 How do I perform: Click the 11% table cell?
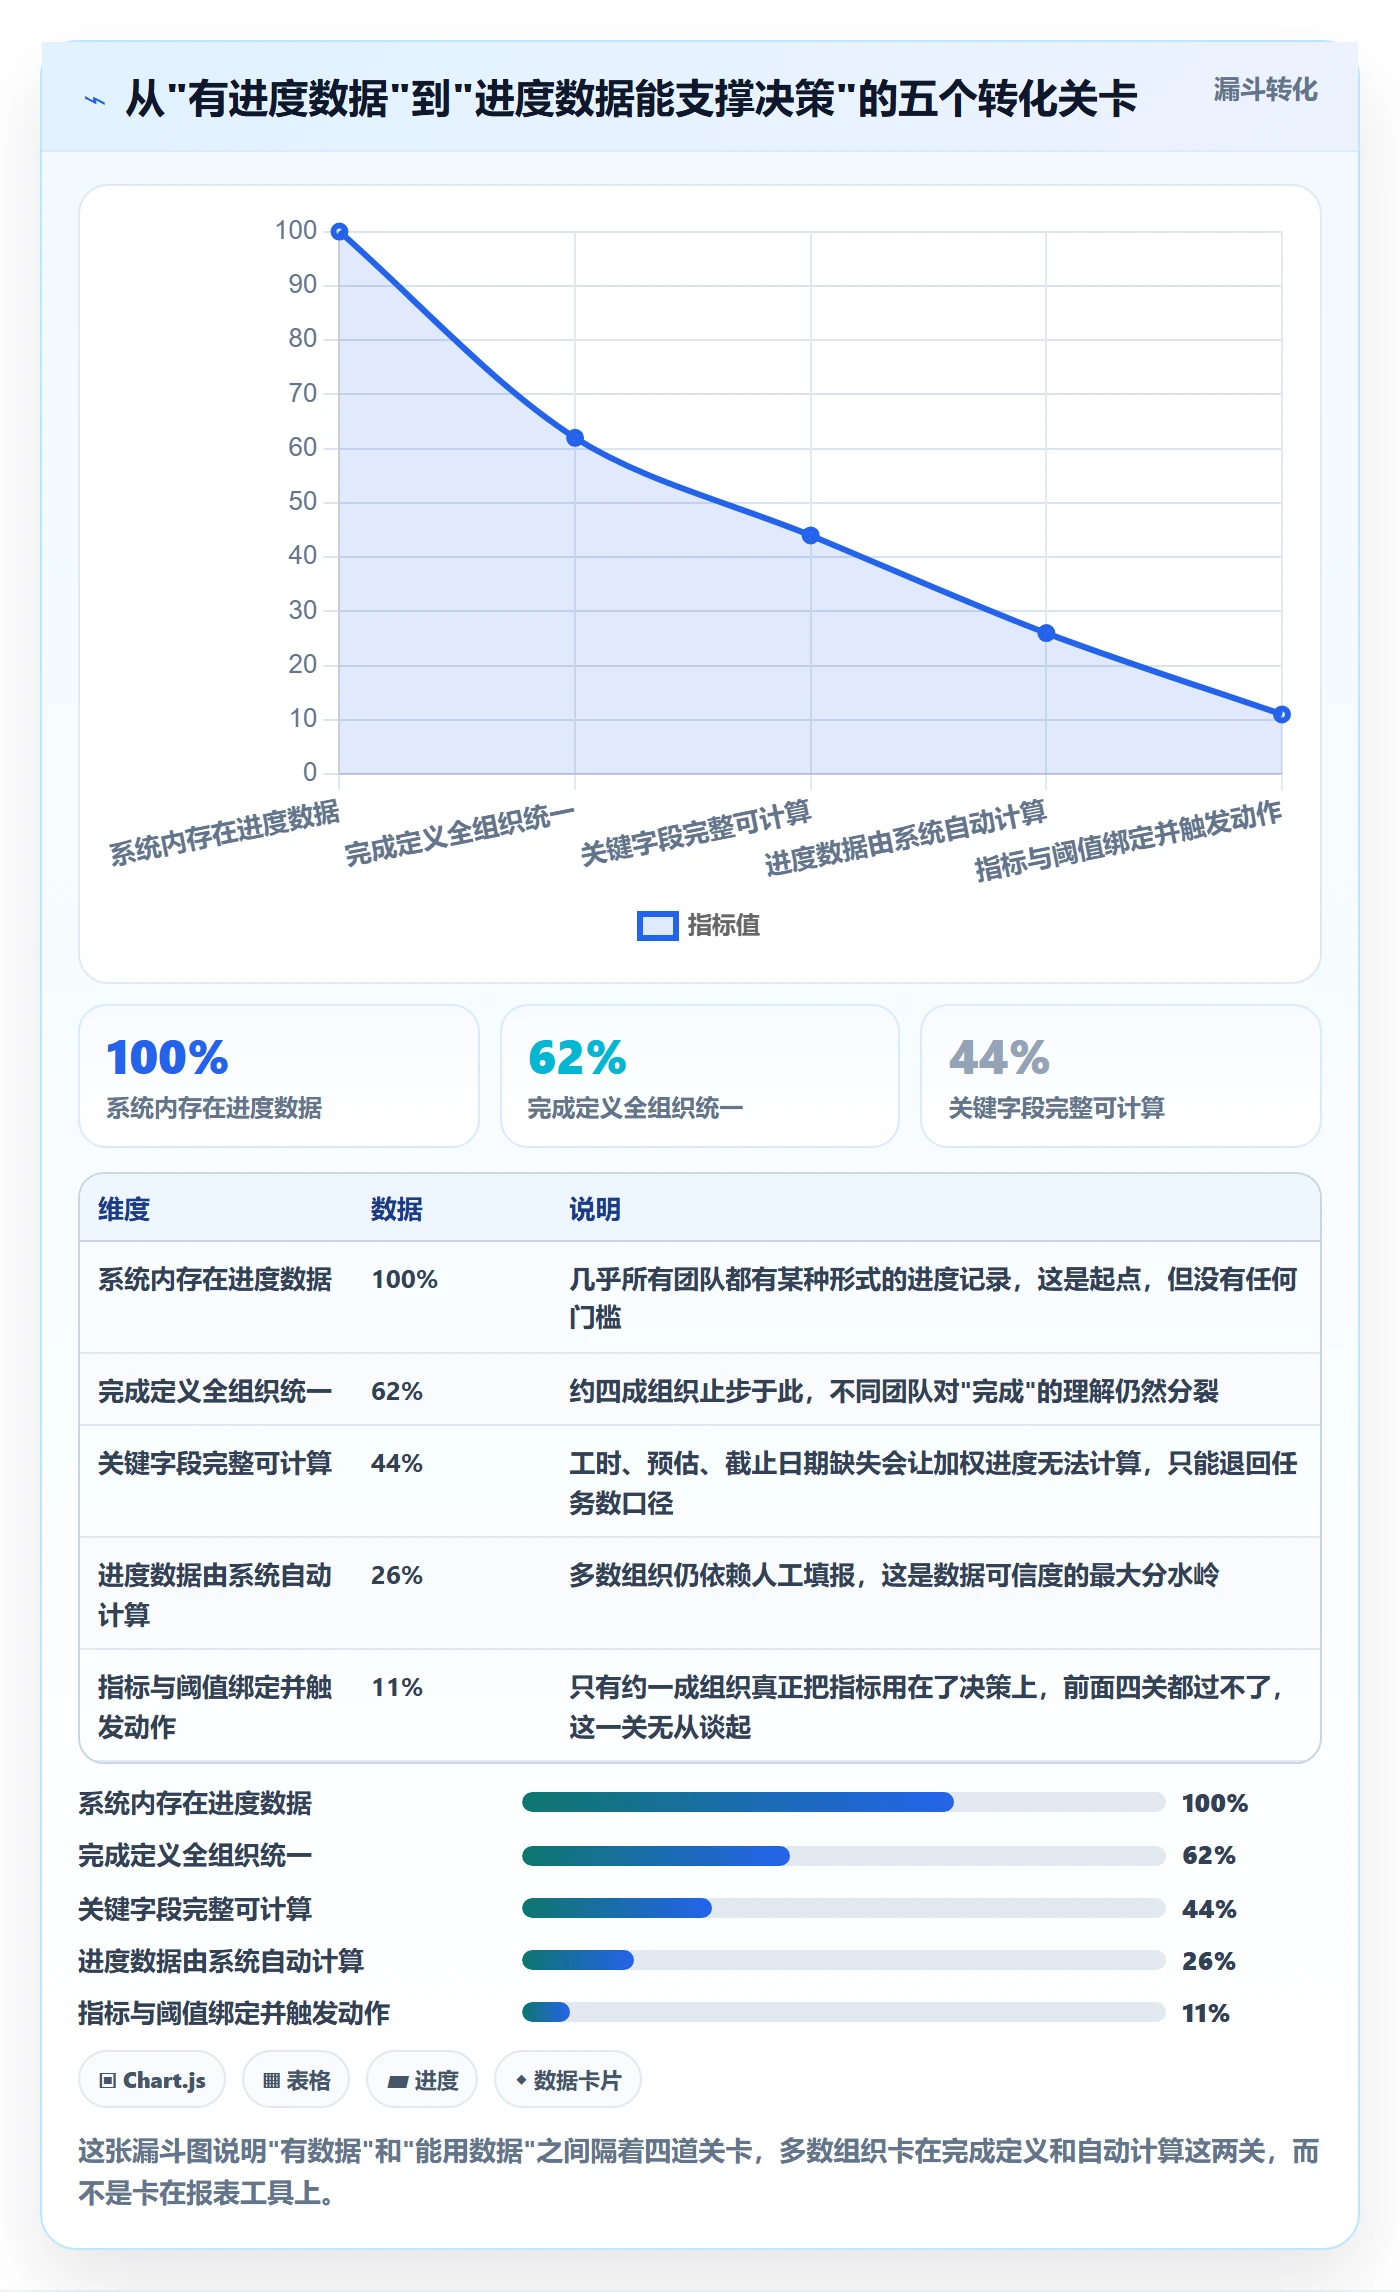[397, 1687]
